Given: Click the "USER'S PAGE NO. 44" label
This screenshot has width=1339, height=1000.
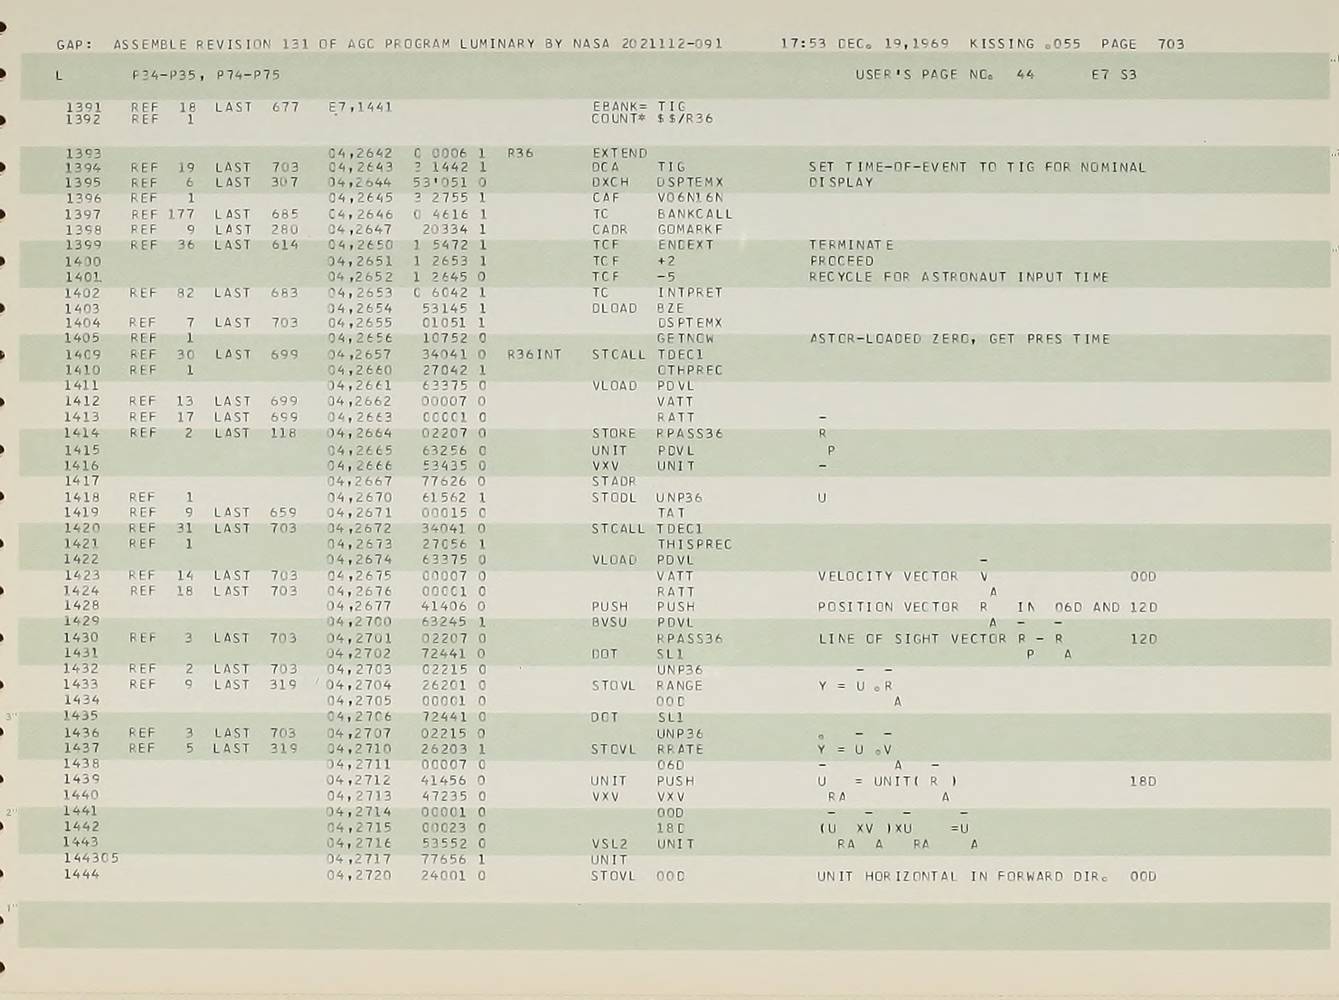Looking at the screenshot, I should pyautogui.click(x=945, y=75).
